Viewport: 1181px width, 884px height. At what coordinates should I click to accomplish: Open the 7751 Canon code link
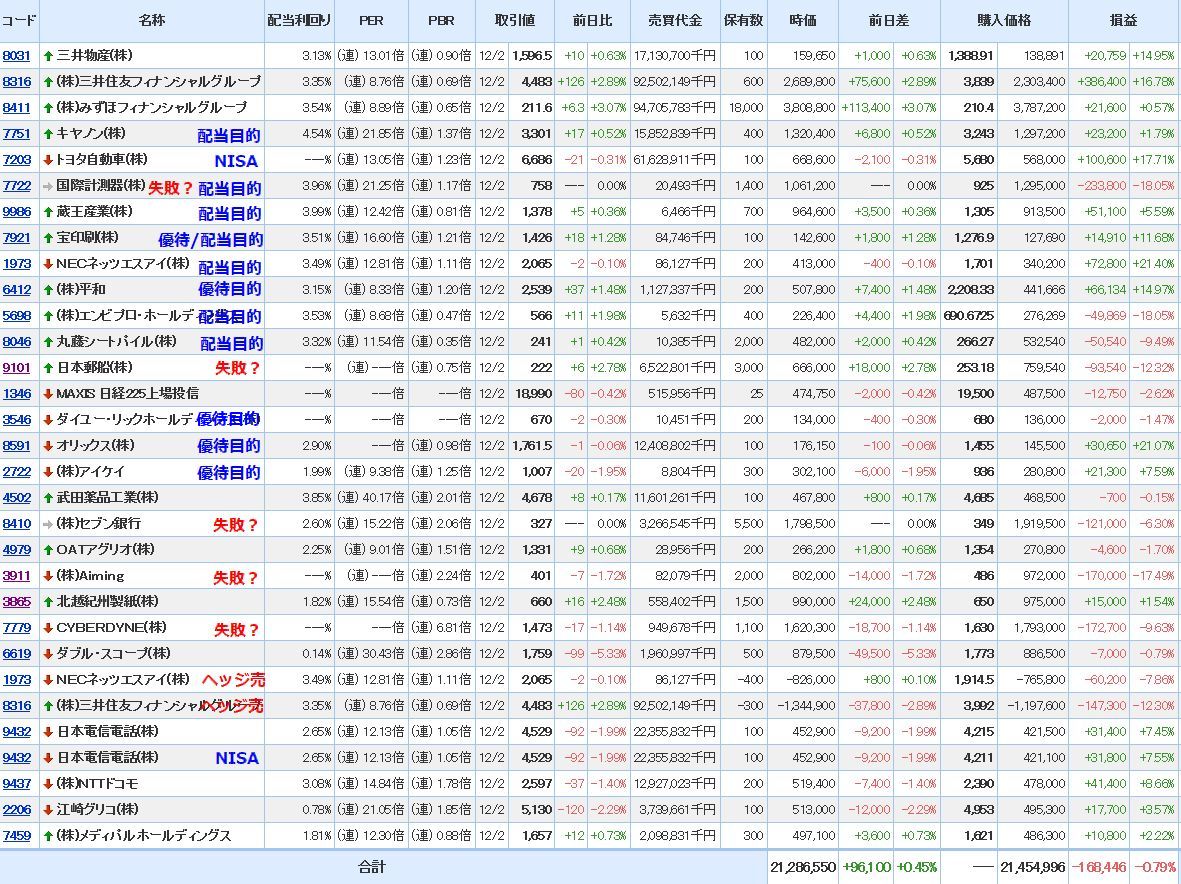(x=17, y=134)
